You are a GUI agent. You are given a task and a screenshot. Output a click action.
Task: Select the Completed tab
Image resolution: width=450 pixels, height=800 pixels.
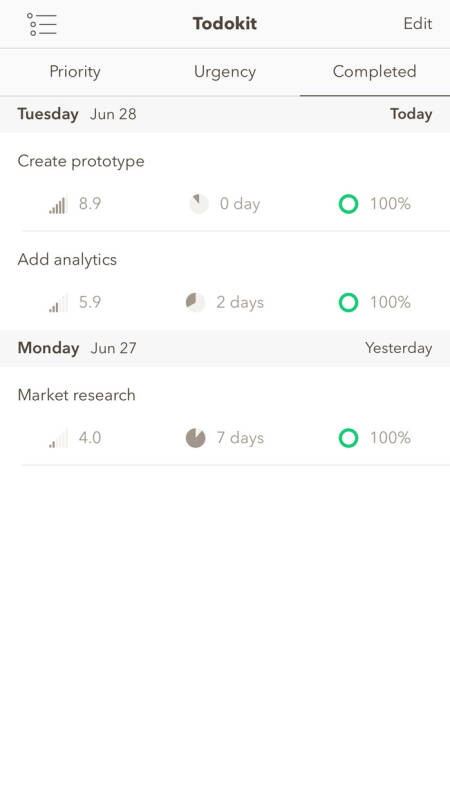coord(375,72)
